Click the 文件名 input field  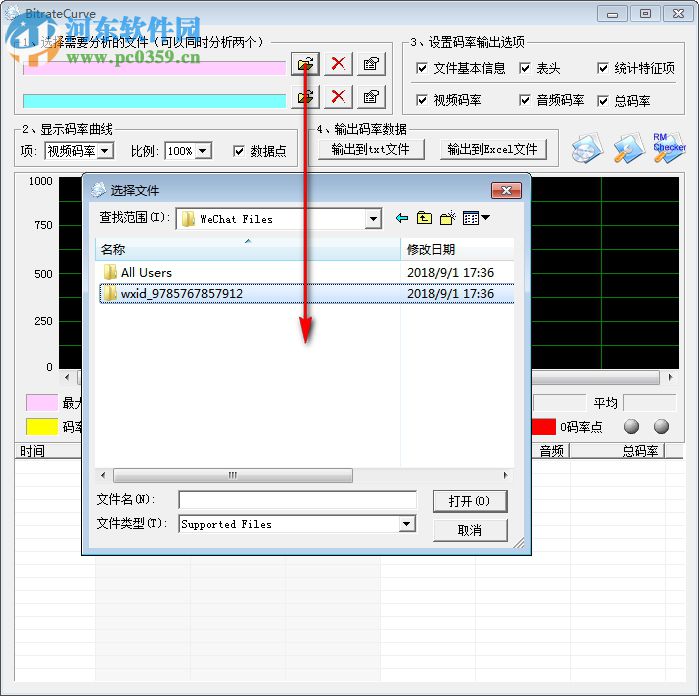point(297,500)
